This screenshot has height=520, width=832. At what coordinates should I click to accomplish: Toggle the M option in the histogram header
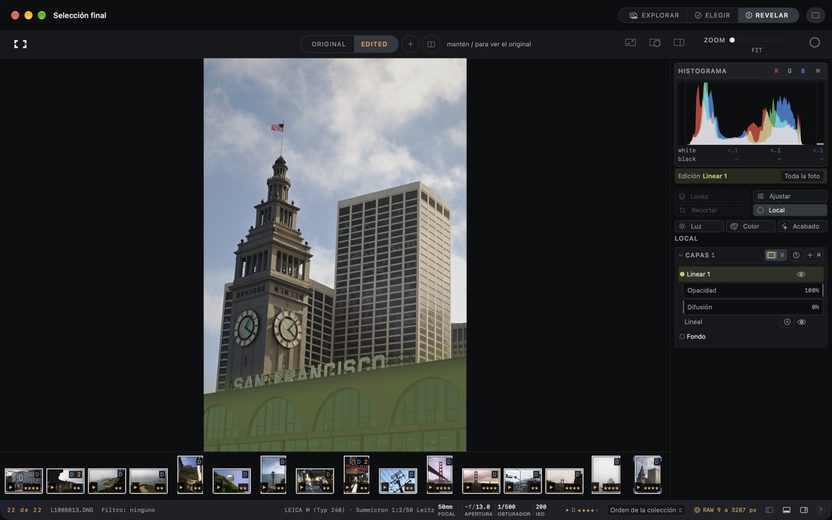[x=817, y=71]
